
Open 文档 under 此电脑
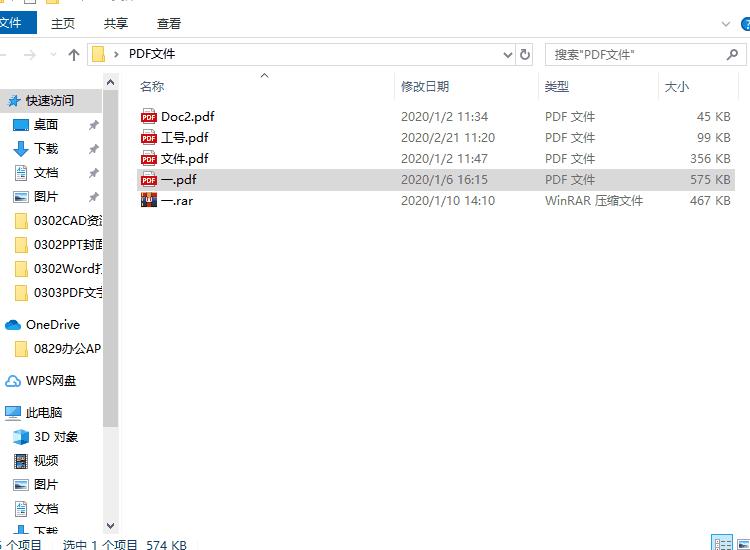(46, 508)
